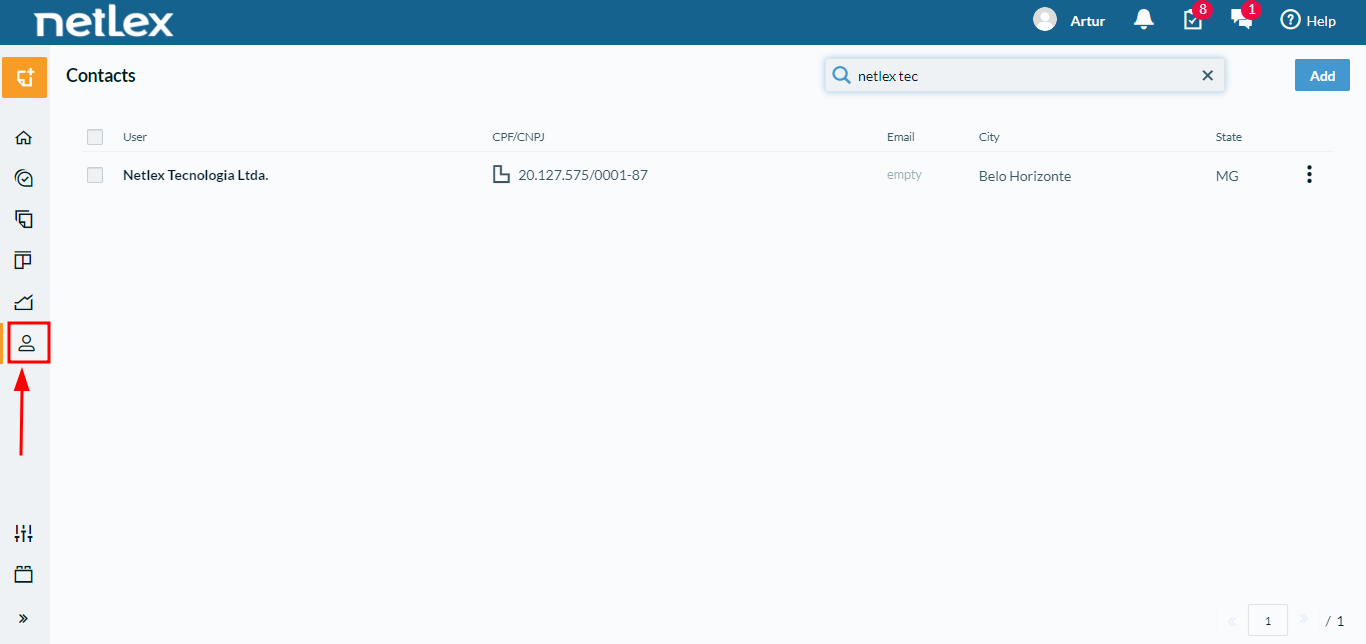Open Artur user menu
This screenshot has height=644, width=1366.
tap(1087, 21)
